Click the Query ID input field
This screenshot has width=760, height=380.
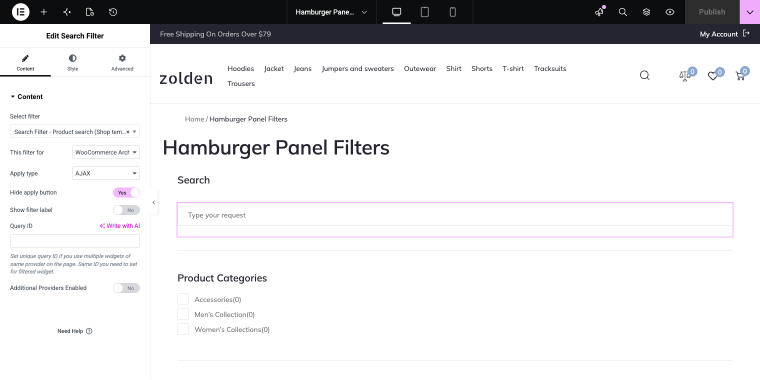coord(75,241)
